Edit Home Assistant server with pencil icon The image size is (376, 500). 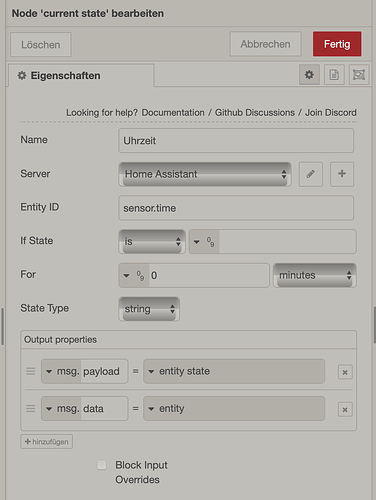click(311, 174)
